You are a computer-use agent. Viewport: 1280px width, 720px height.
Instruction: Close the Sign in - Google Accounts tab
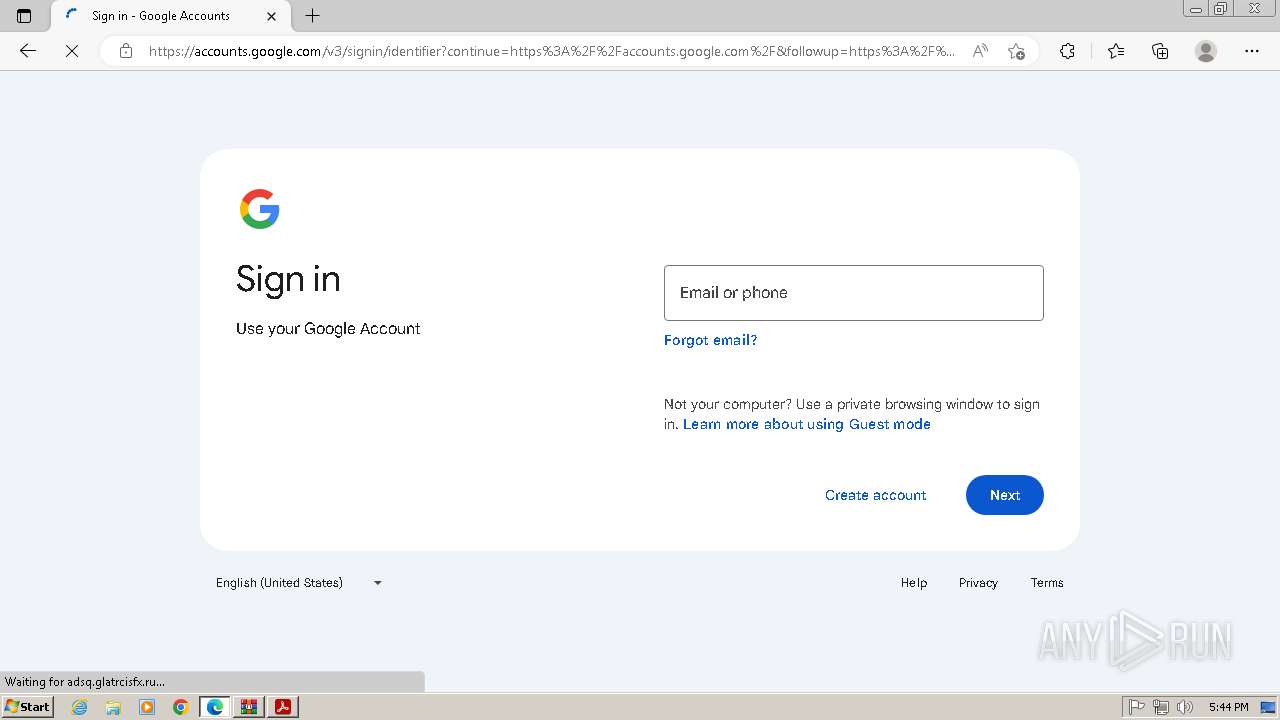click(x=272, y=16)
